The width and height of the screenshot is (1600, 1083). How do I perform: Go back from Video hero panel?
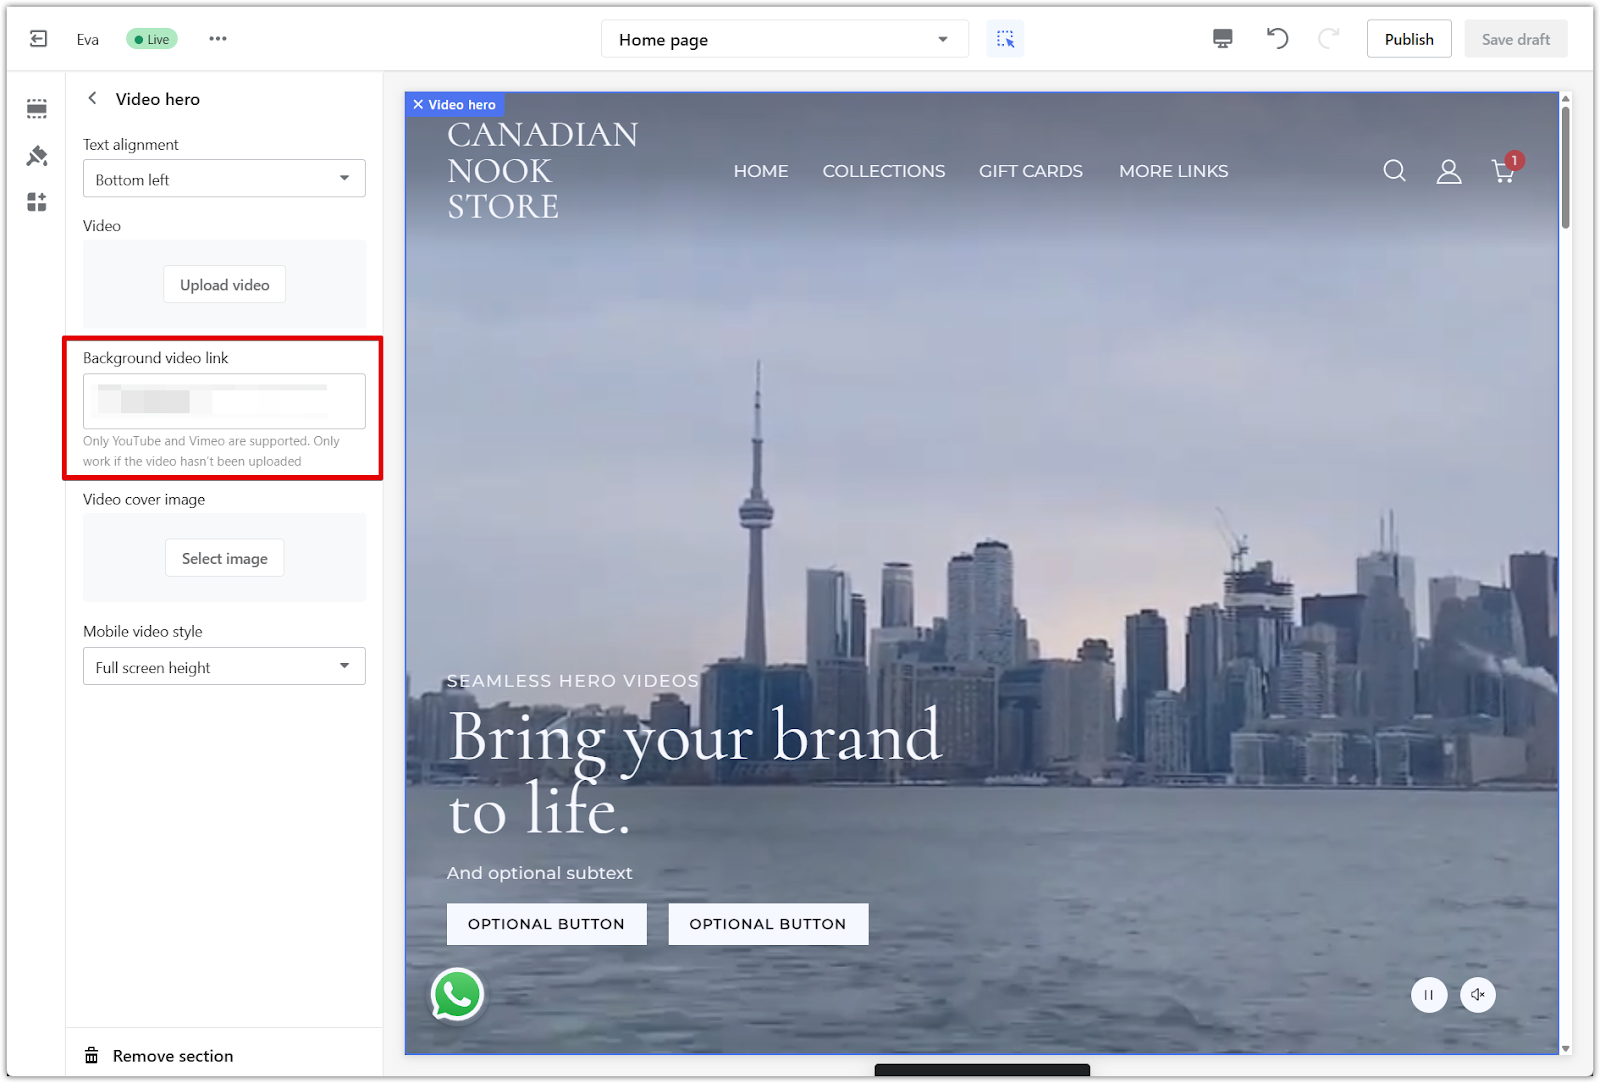coord(93,98)
